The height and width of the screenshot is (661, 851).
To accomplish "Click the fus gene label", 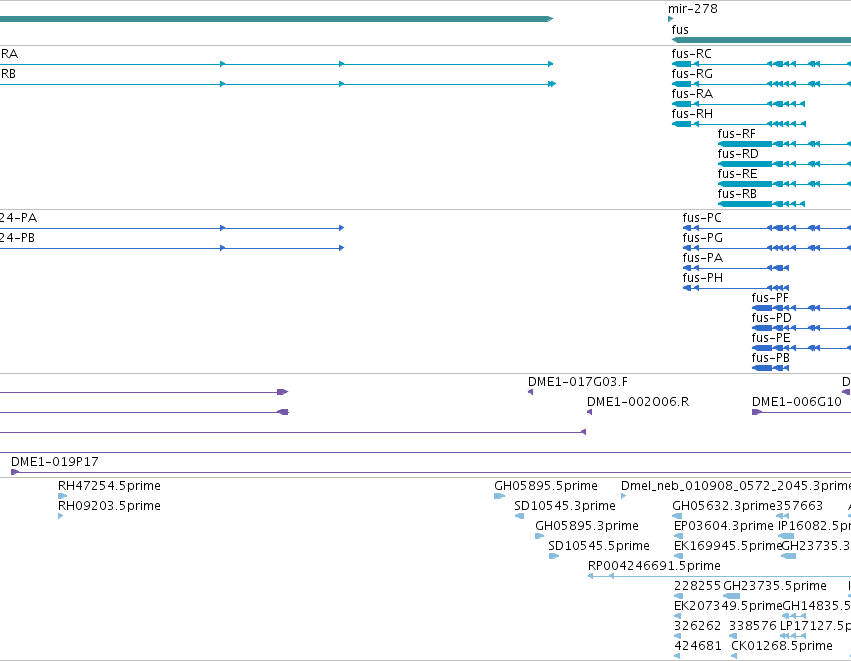I will pos(680,30).
